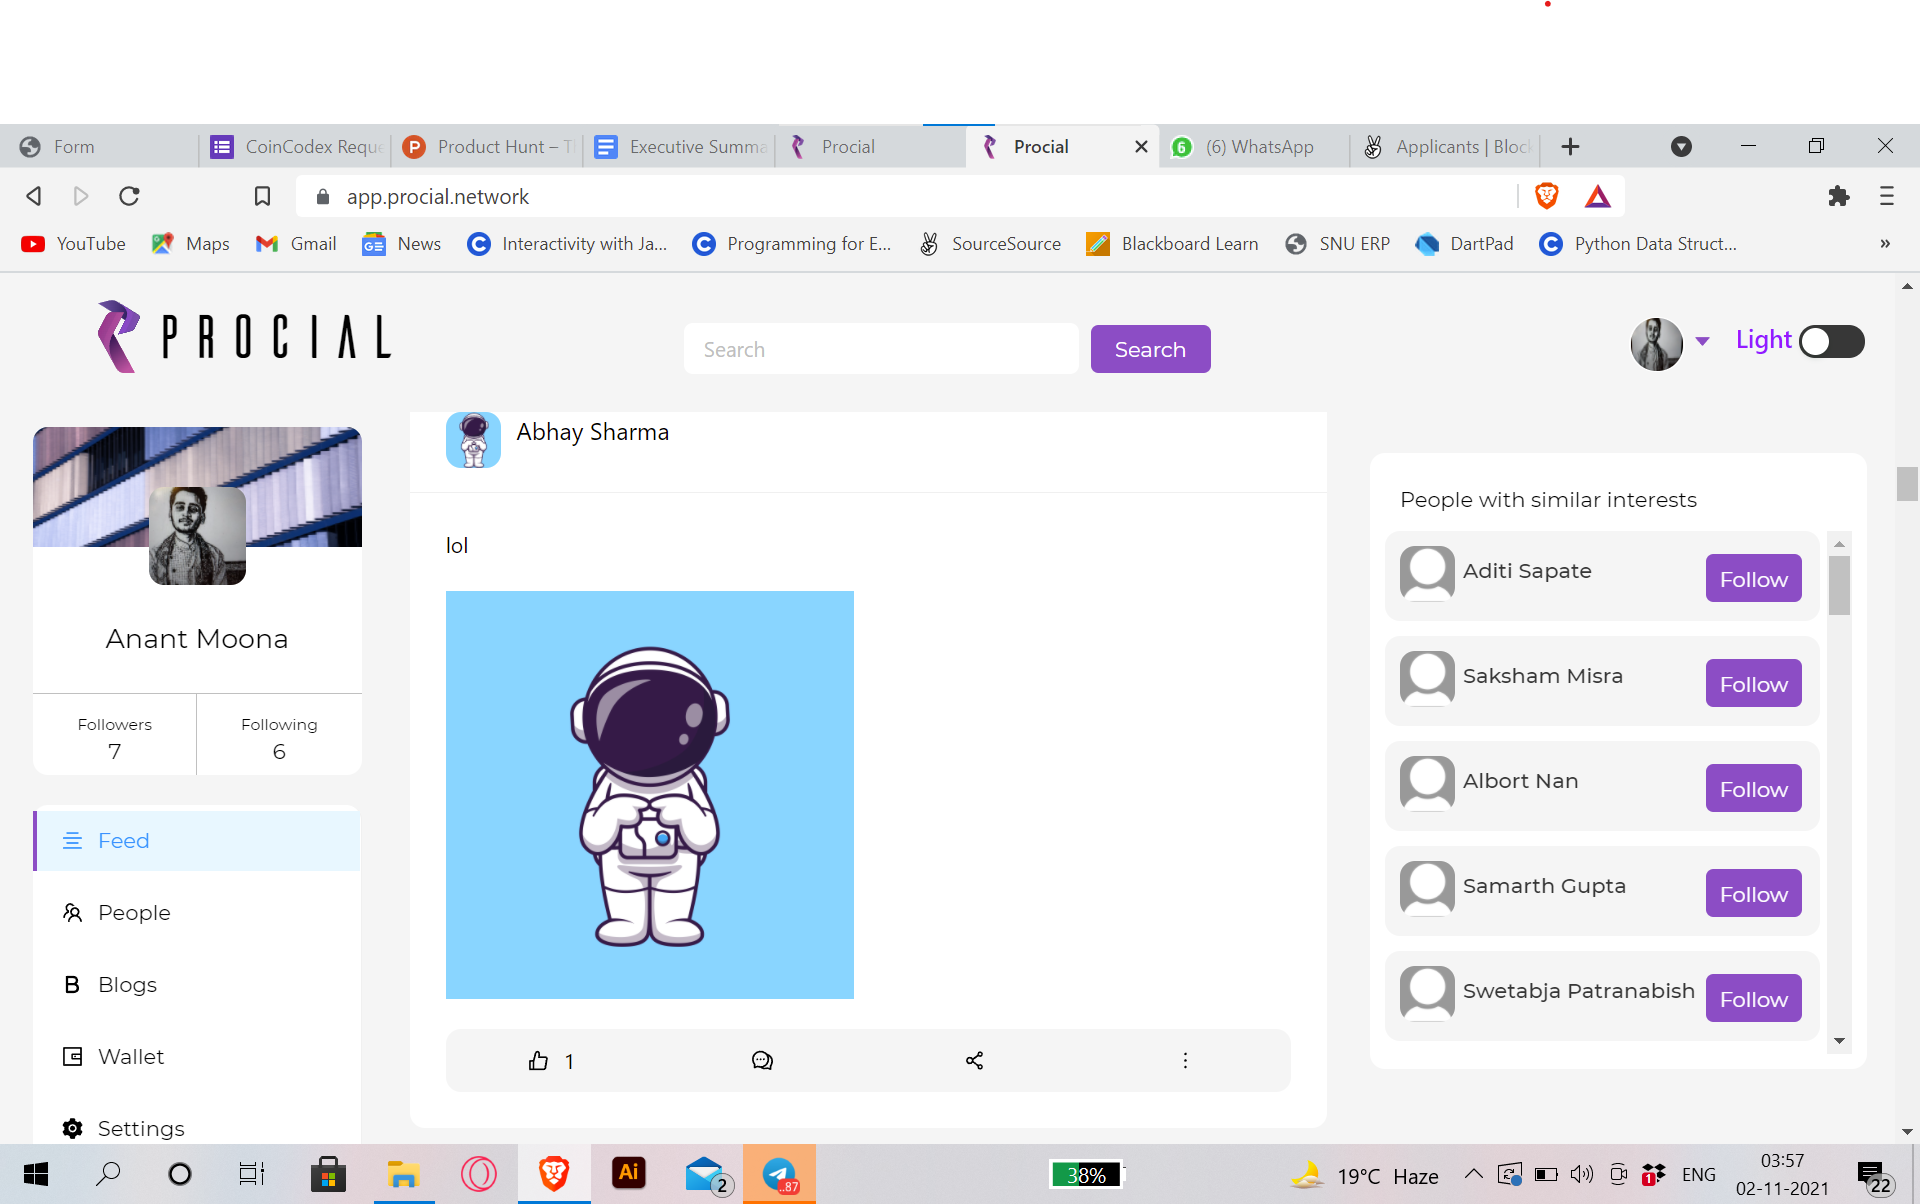The height and width of the screenshot is (1204, 1920).
Task: Toggle the Light theme switch
Action: 1831,341
